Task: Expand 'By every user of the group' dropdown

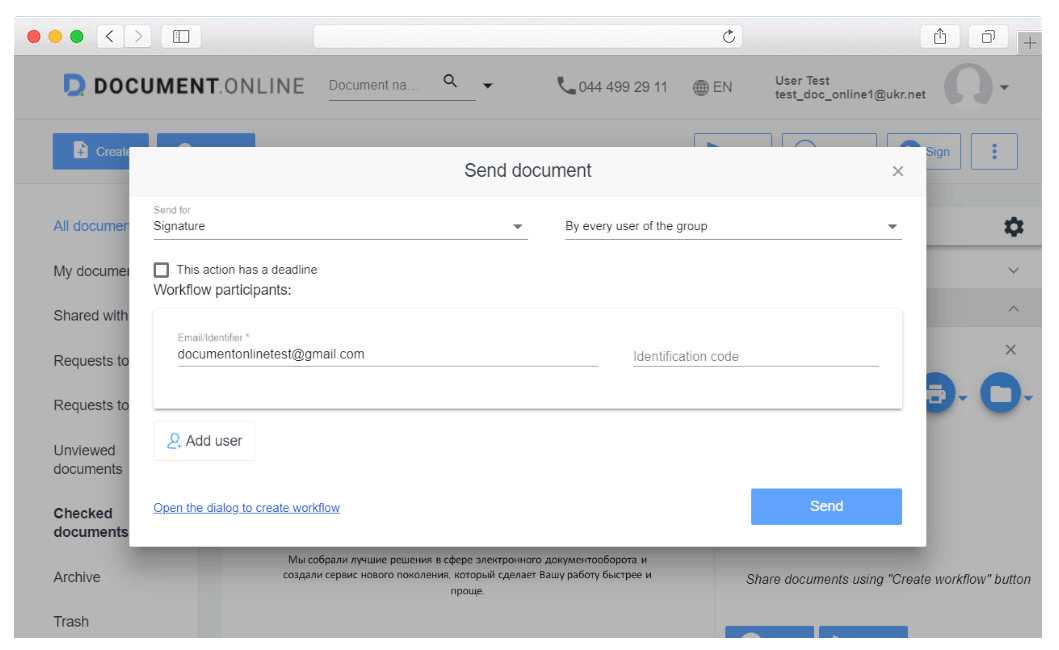Action: [x=732, y=227]
